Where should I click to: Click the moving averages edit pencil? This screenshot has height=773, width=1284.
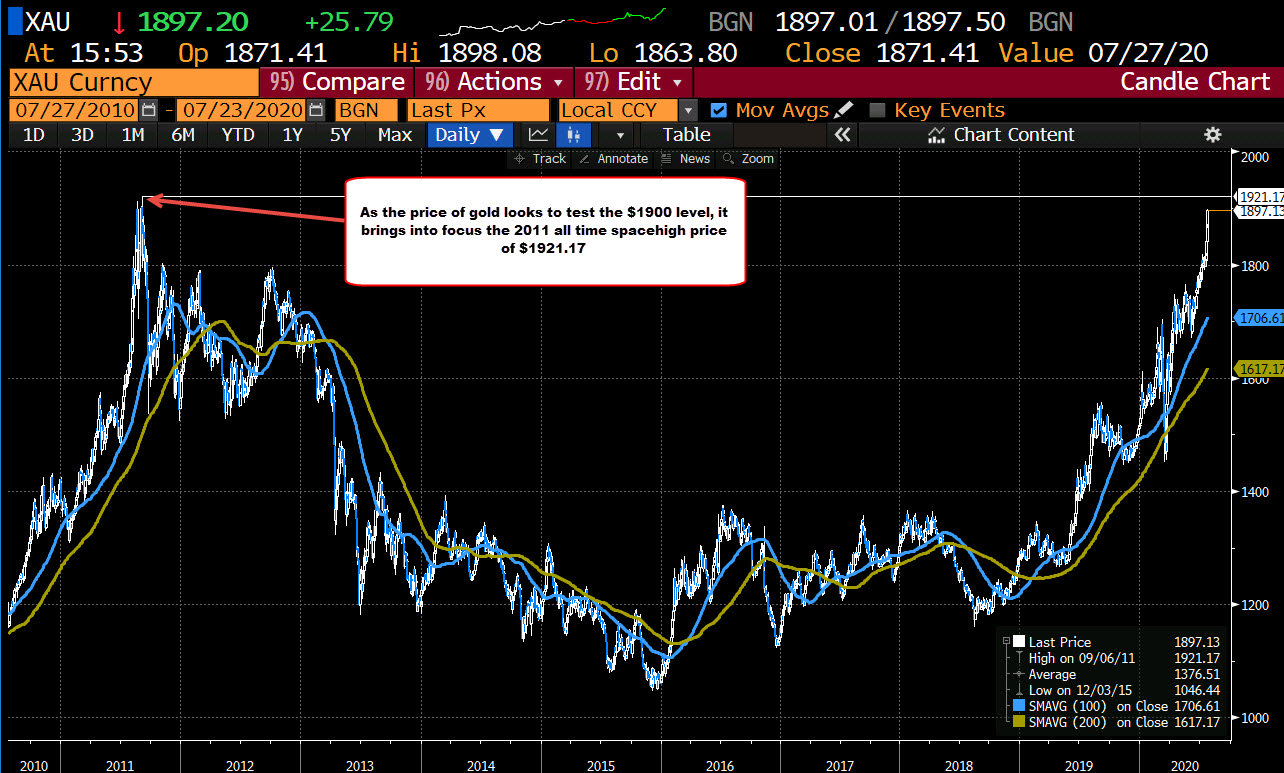[x=844, y=110]
